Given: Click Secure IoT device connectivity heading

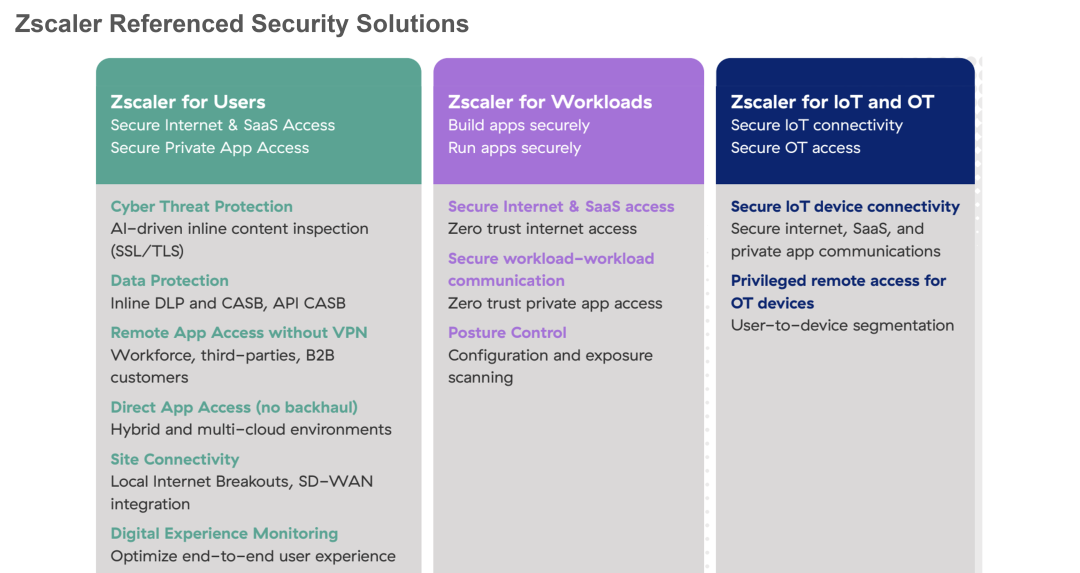Looking at the screenshot, I should 845,207.
